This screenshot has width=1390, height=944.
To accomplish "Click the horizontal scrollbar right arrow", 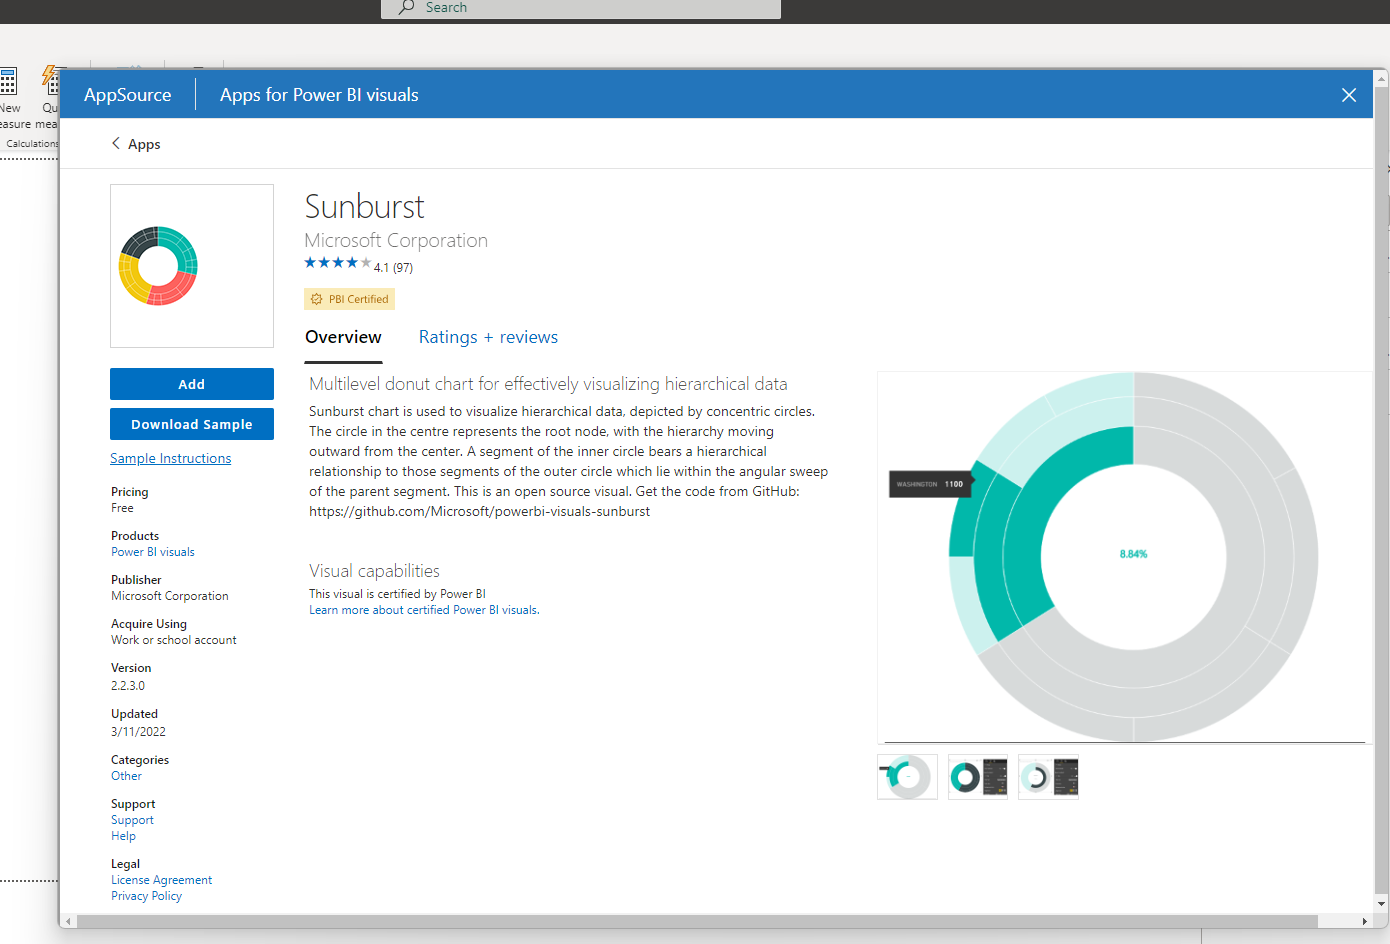I will [x=1364, y=921].
